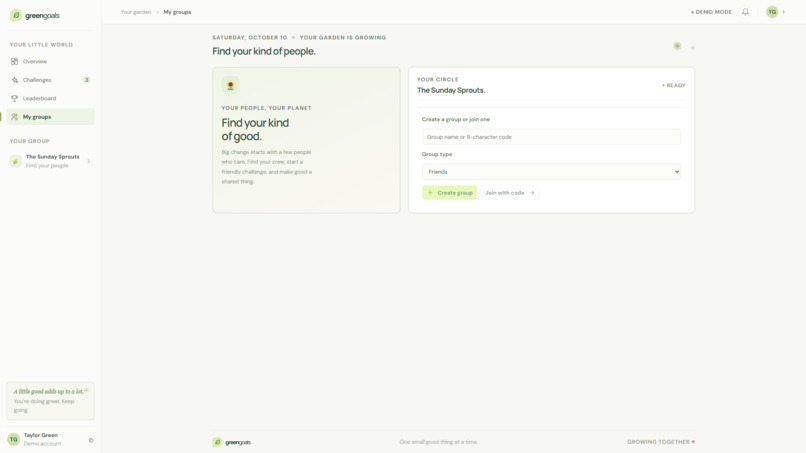
Task: Open the Overview page
Action: pos(50,61)
